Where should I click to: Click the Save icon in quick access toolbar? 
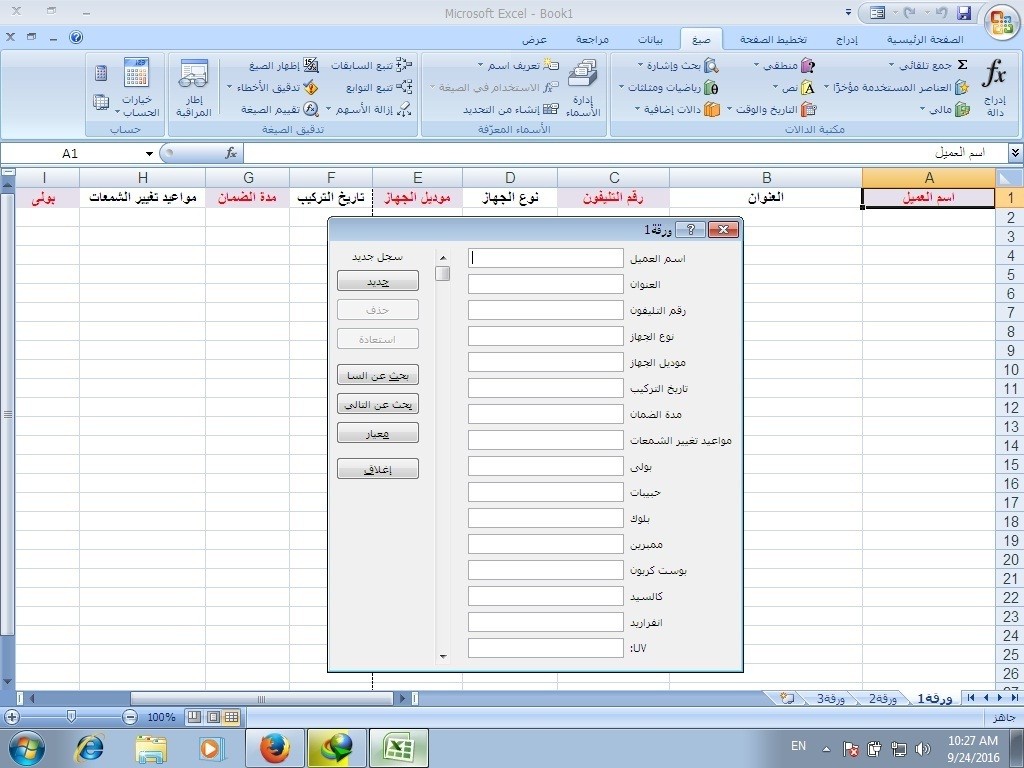point(964,13)
